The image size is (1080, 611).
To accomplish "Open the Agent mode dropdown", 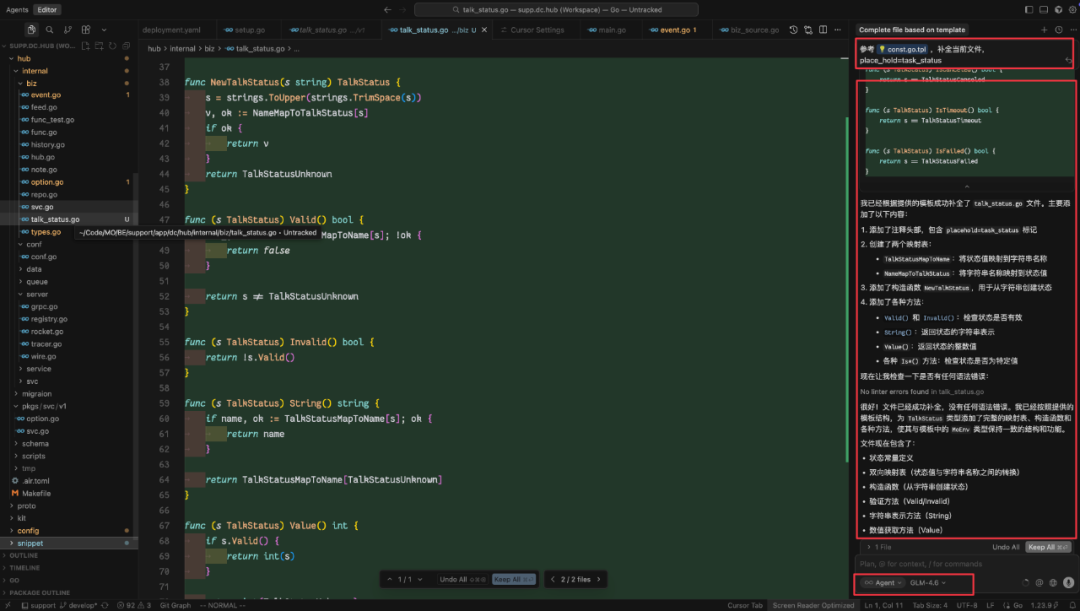I will 883,583.
